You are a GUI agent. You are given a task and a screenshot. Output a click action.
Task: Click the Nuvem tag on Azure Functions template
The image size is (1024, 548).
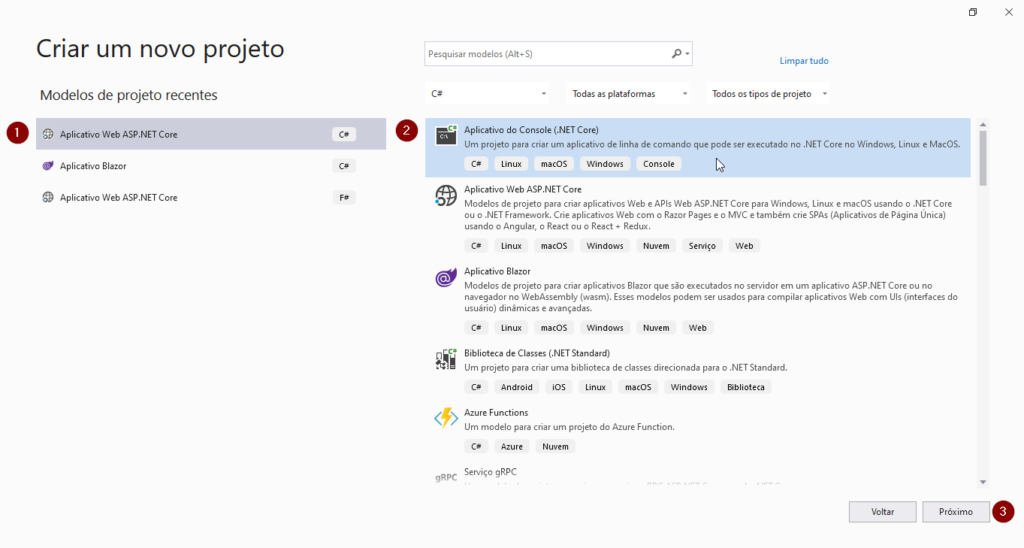555,447
